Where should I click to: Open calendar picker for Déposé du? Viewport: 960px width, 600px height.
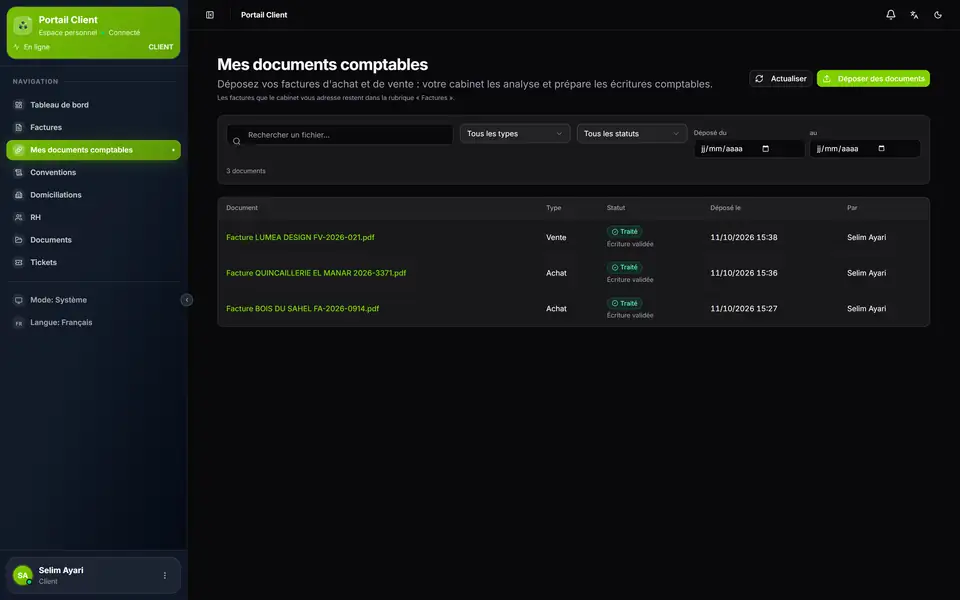[765, 149]
